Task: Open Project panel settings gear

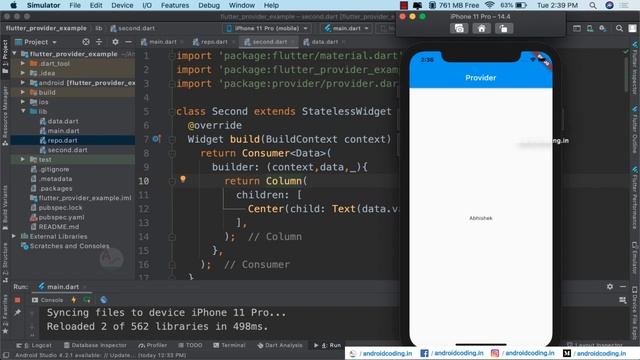Action: (x=116, y=42)
